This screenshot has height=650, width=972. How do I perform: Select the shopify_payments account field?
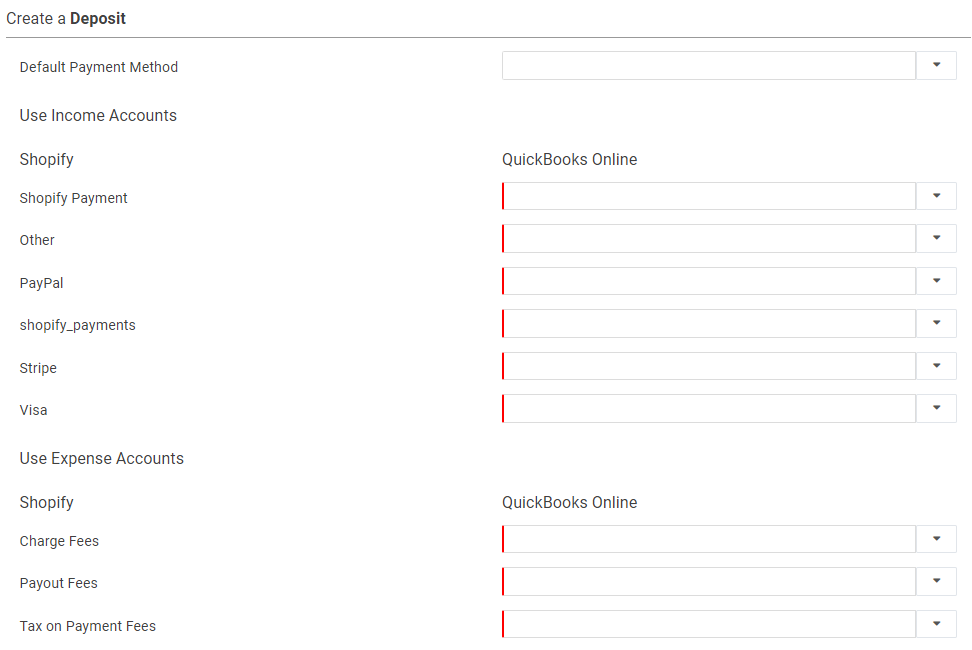click(x=709, y=323)
